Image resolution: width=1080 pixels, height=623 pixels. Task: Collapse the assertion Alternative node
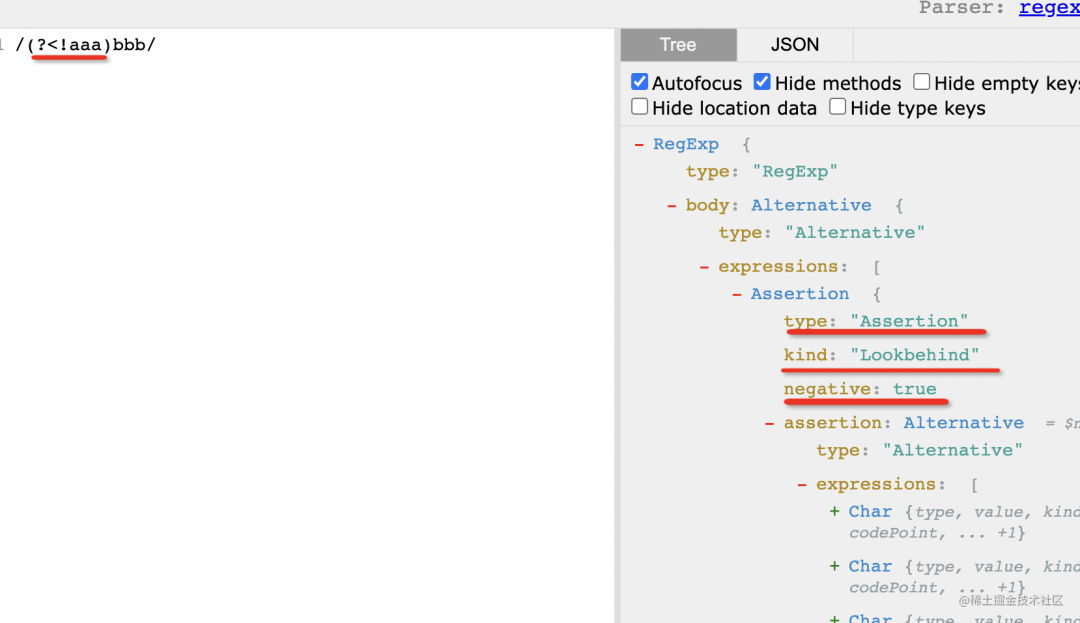click(769, 423)
